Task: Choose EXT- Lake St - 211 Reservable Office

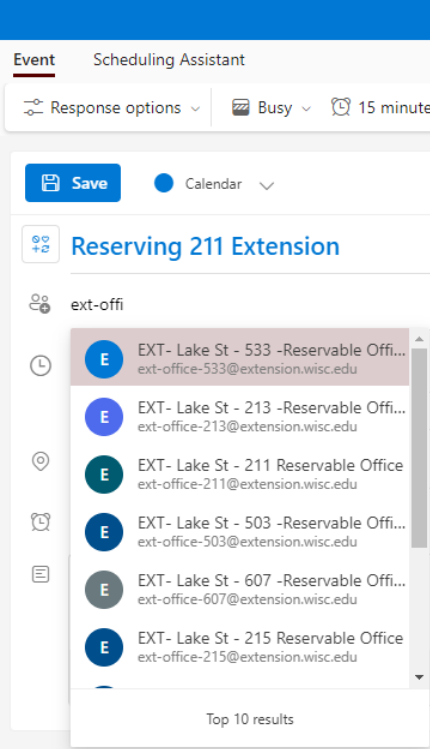Action: pos(240,474)
